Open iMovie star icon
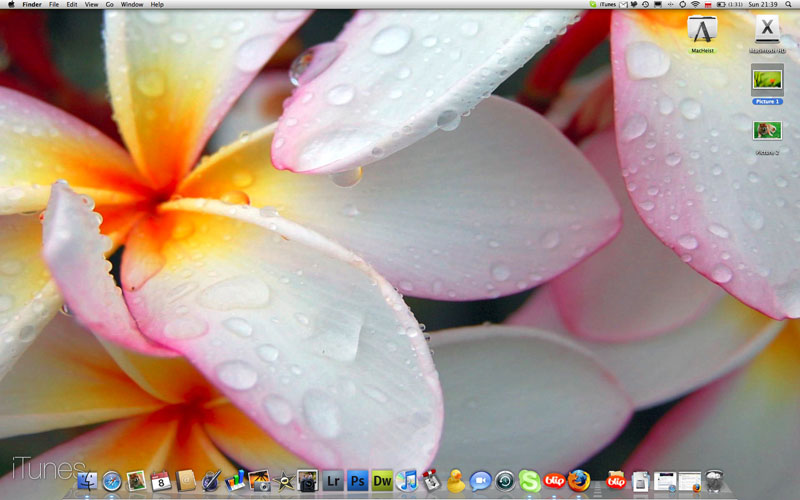Screen dimensions: 800x500 284,481
